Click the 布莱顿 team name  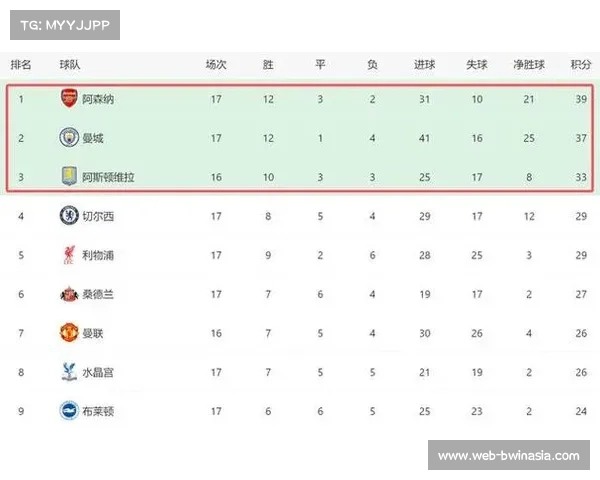click(98, 411)
